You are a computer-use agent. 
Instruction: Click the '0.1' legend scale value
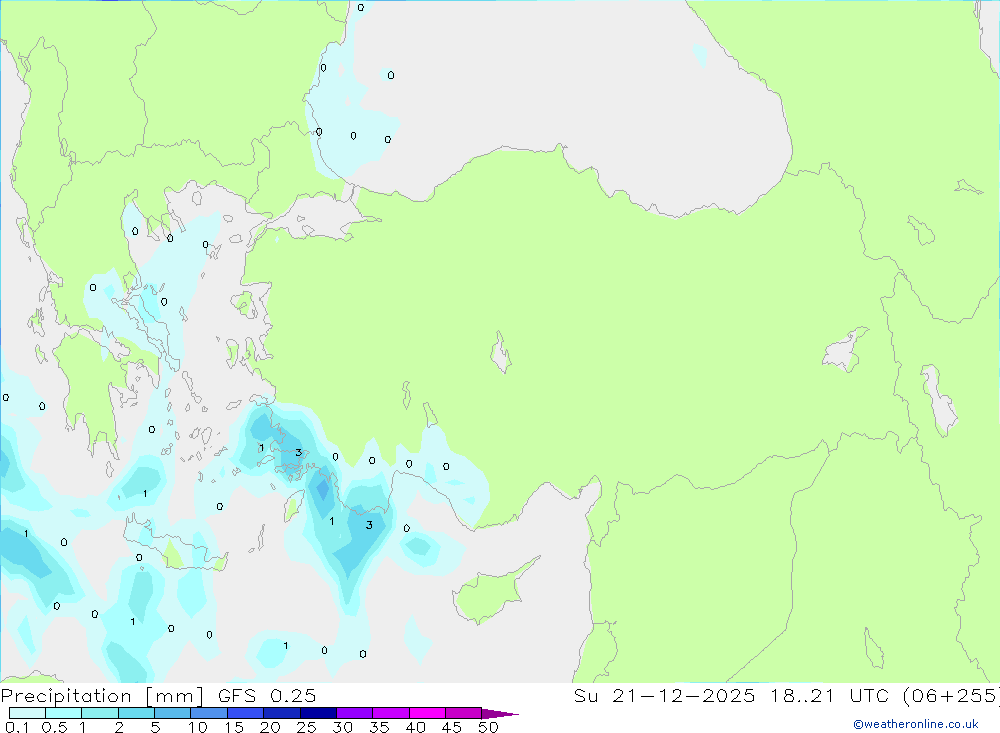(17, 727)
